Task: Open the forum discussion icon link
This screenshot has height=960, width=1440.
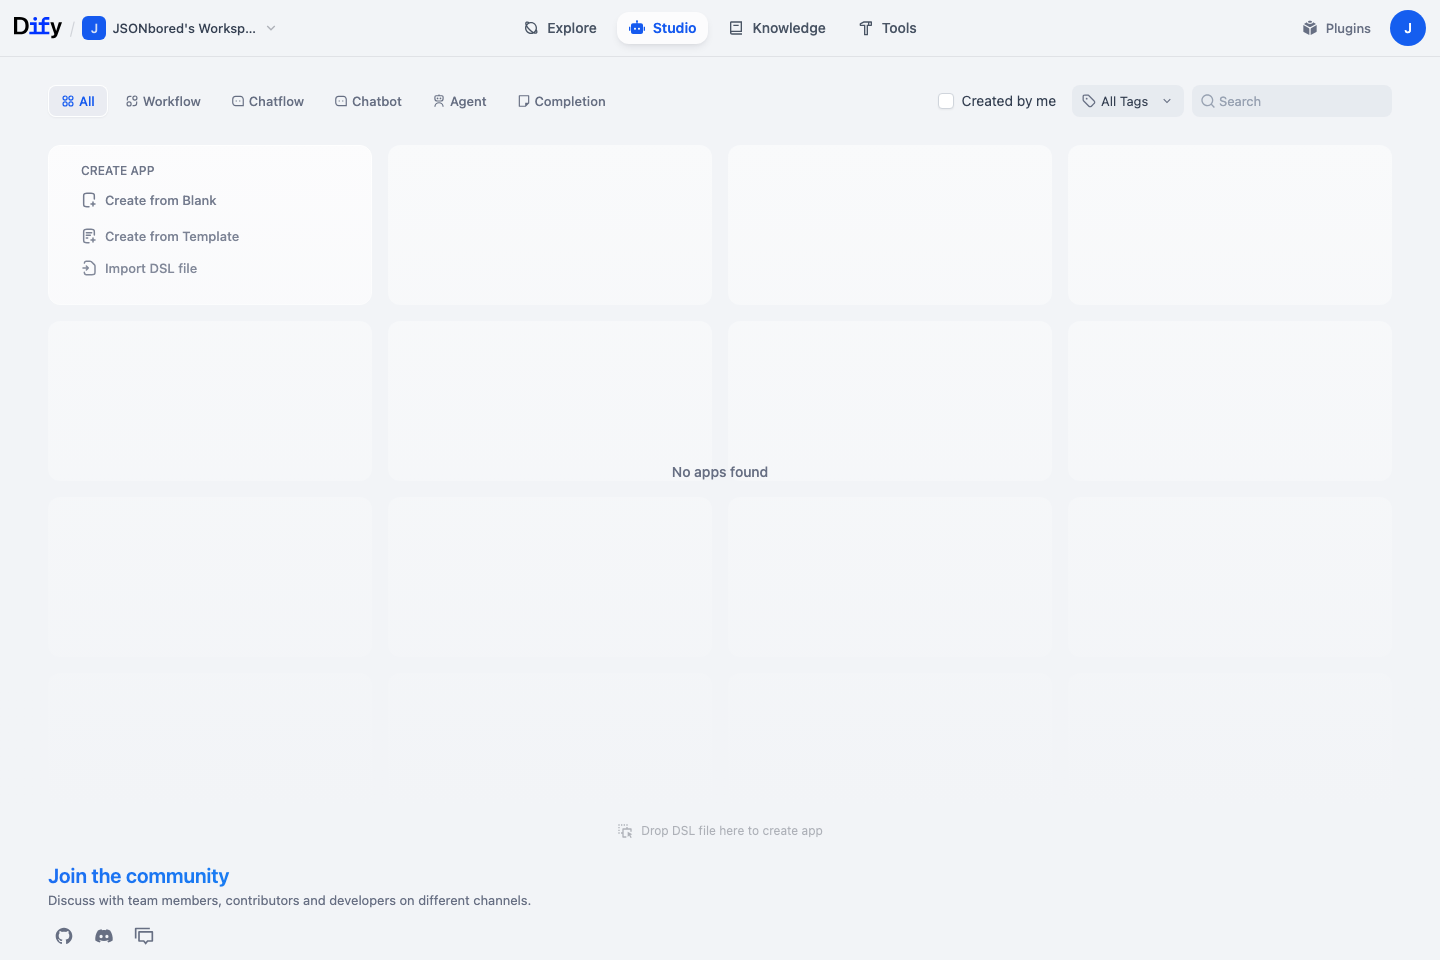Action: 144,936
